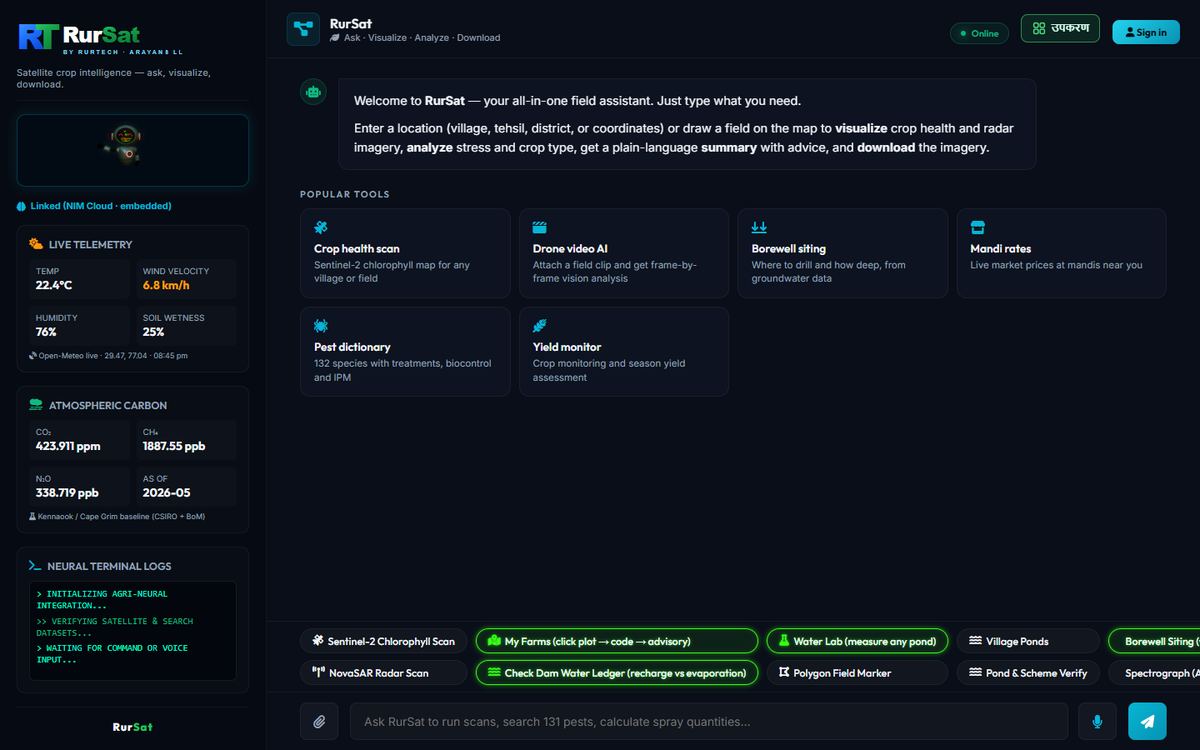The image size is (1200, 750).
Task: Click the Drone video AI clapperboard icon
Action: point(540,228)
